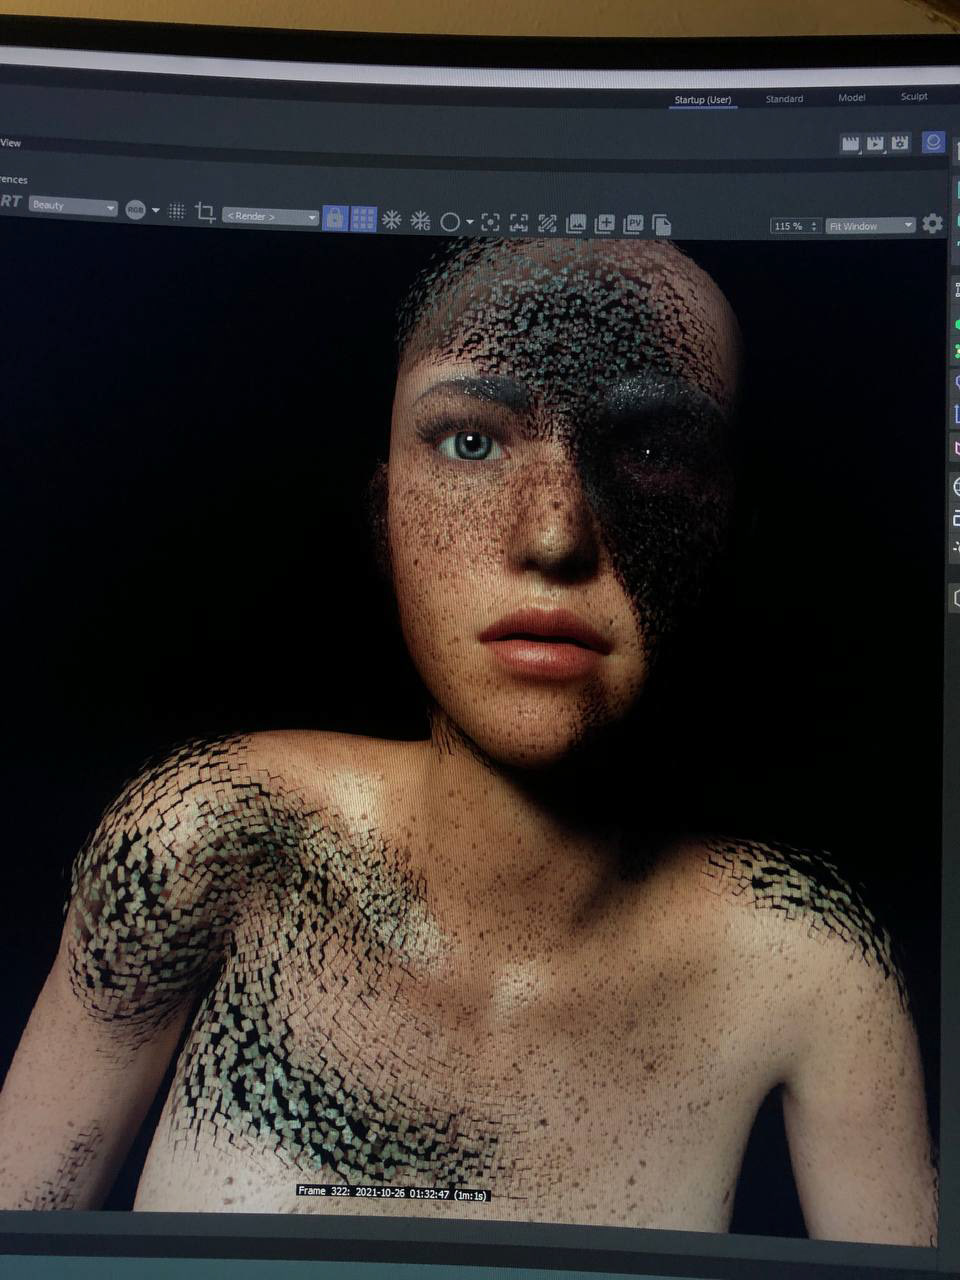Click the render view clapperboard icon
The image size is (960, 1280).
click(850, 143)
